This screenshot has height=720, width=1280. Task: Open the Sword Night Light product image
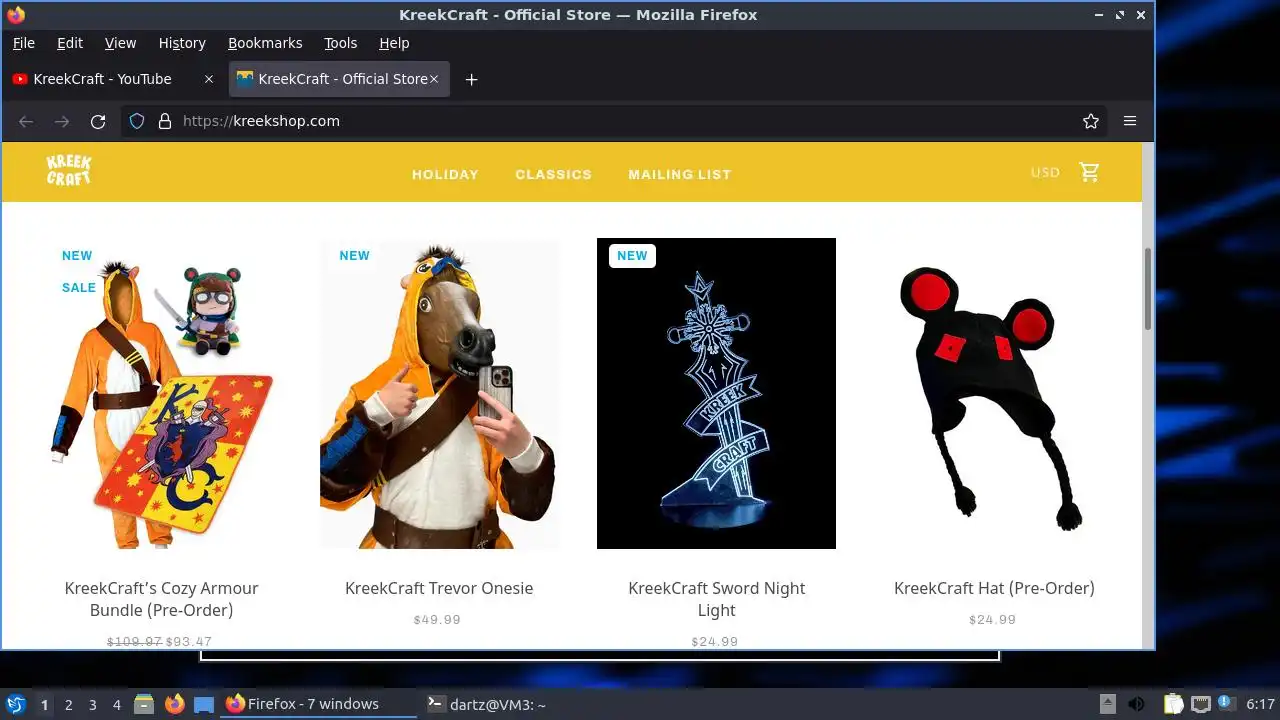[x=716, y=393]
